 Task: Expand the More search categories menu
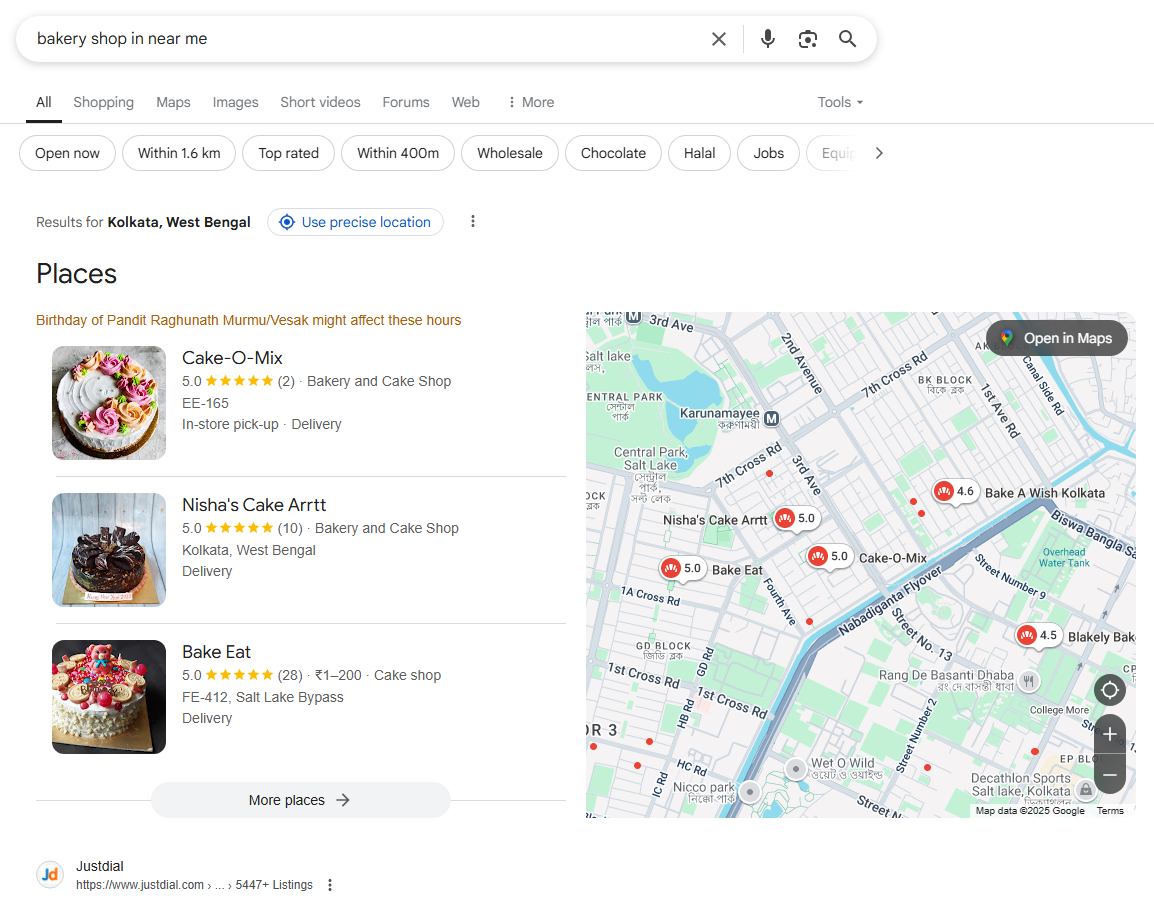coord(531,102)
